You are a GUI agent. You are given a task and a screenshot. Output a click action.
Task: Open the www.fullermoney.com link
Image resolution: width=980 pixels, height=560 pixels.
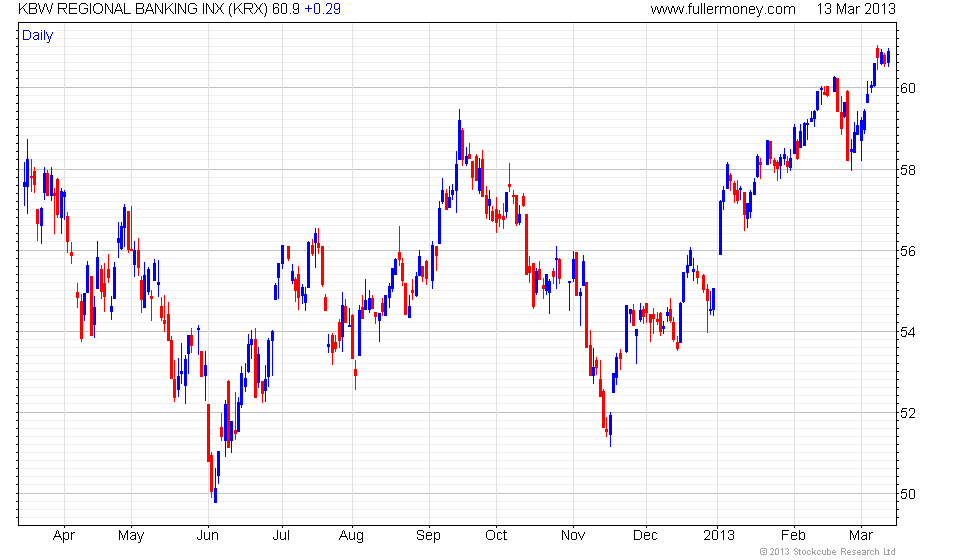[x=722, y=9]
